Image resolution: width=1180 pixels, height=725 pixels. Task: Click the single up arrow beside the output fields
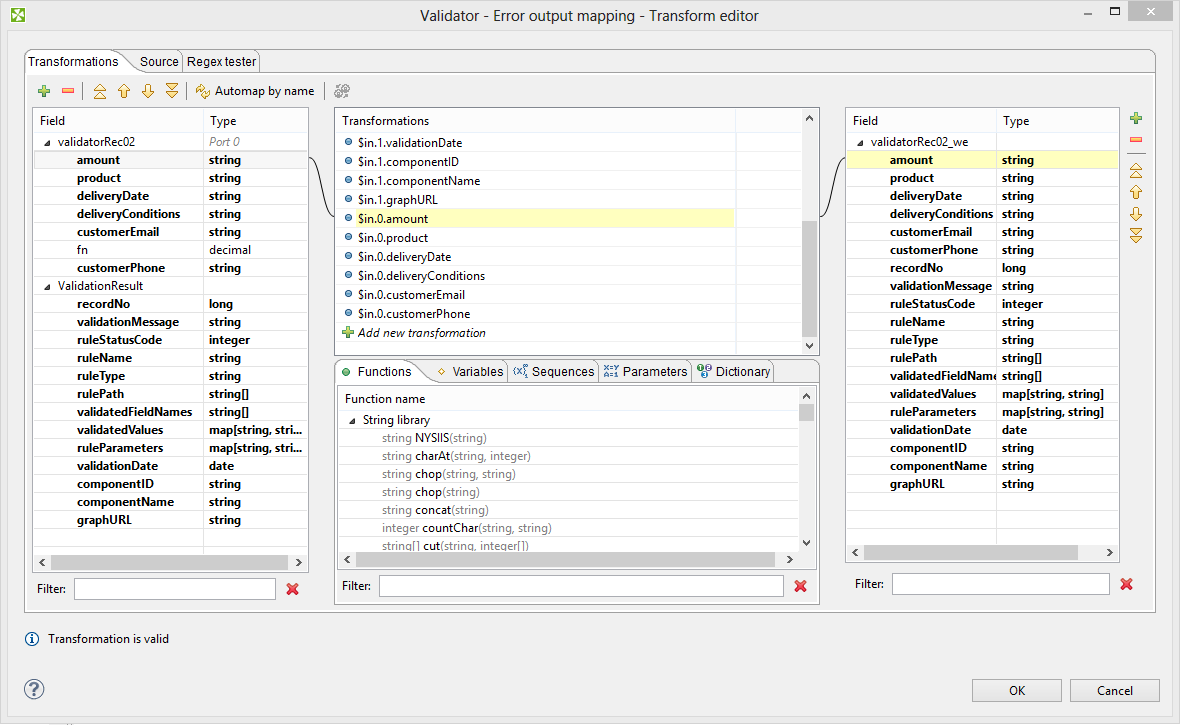(1136, 192)
